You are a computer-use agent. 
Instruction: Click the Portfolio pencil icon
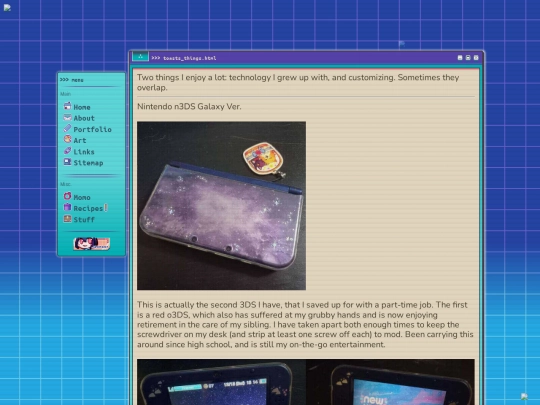(68, 128)
